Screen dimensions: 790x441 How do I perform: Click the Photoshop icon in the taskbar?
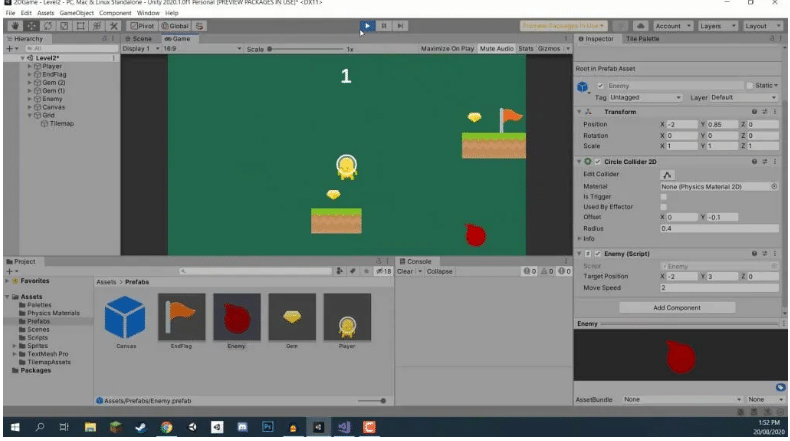pyautogui.click(x=268, y=428)
